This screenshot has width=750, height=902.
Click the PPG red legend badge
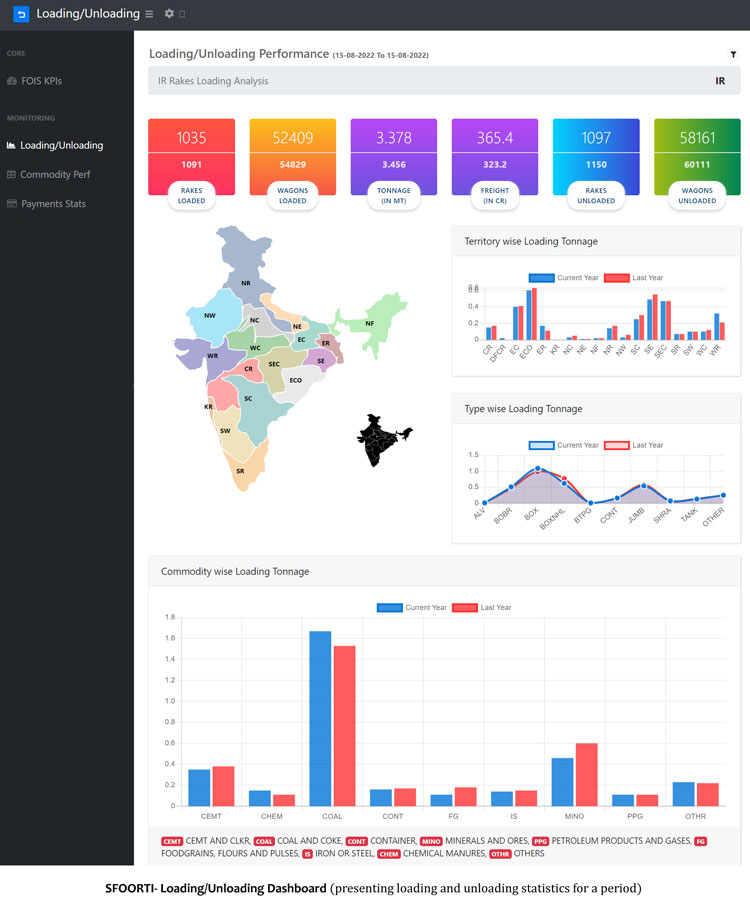point(540,841)
